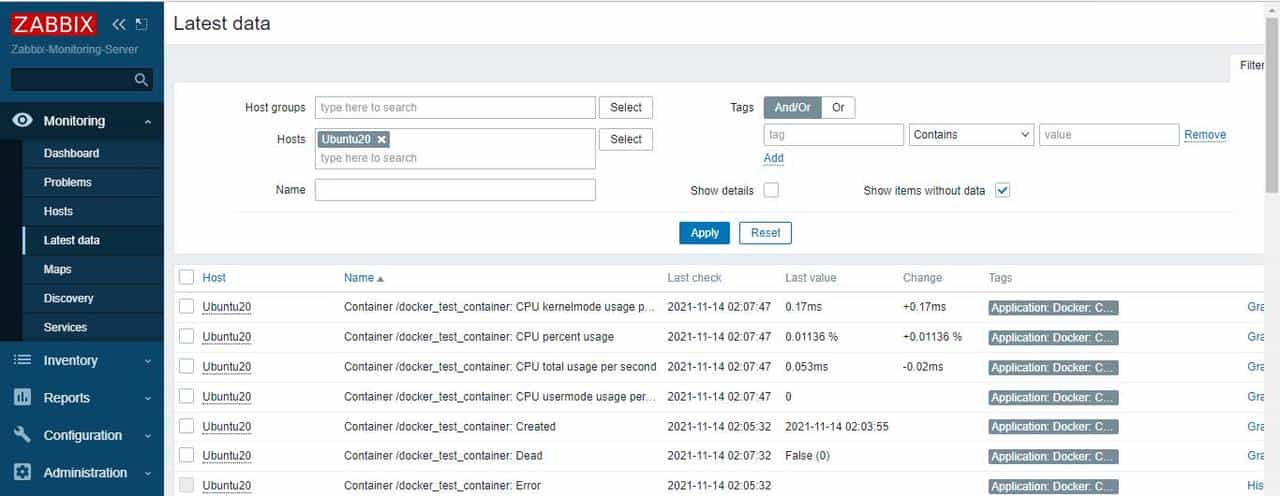Select Or tag mode
1280x496 pixels.
(838, 107)
